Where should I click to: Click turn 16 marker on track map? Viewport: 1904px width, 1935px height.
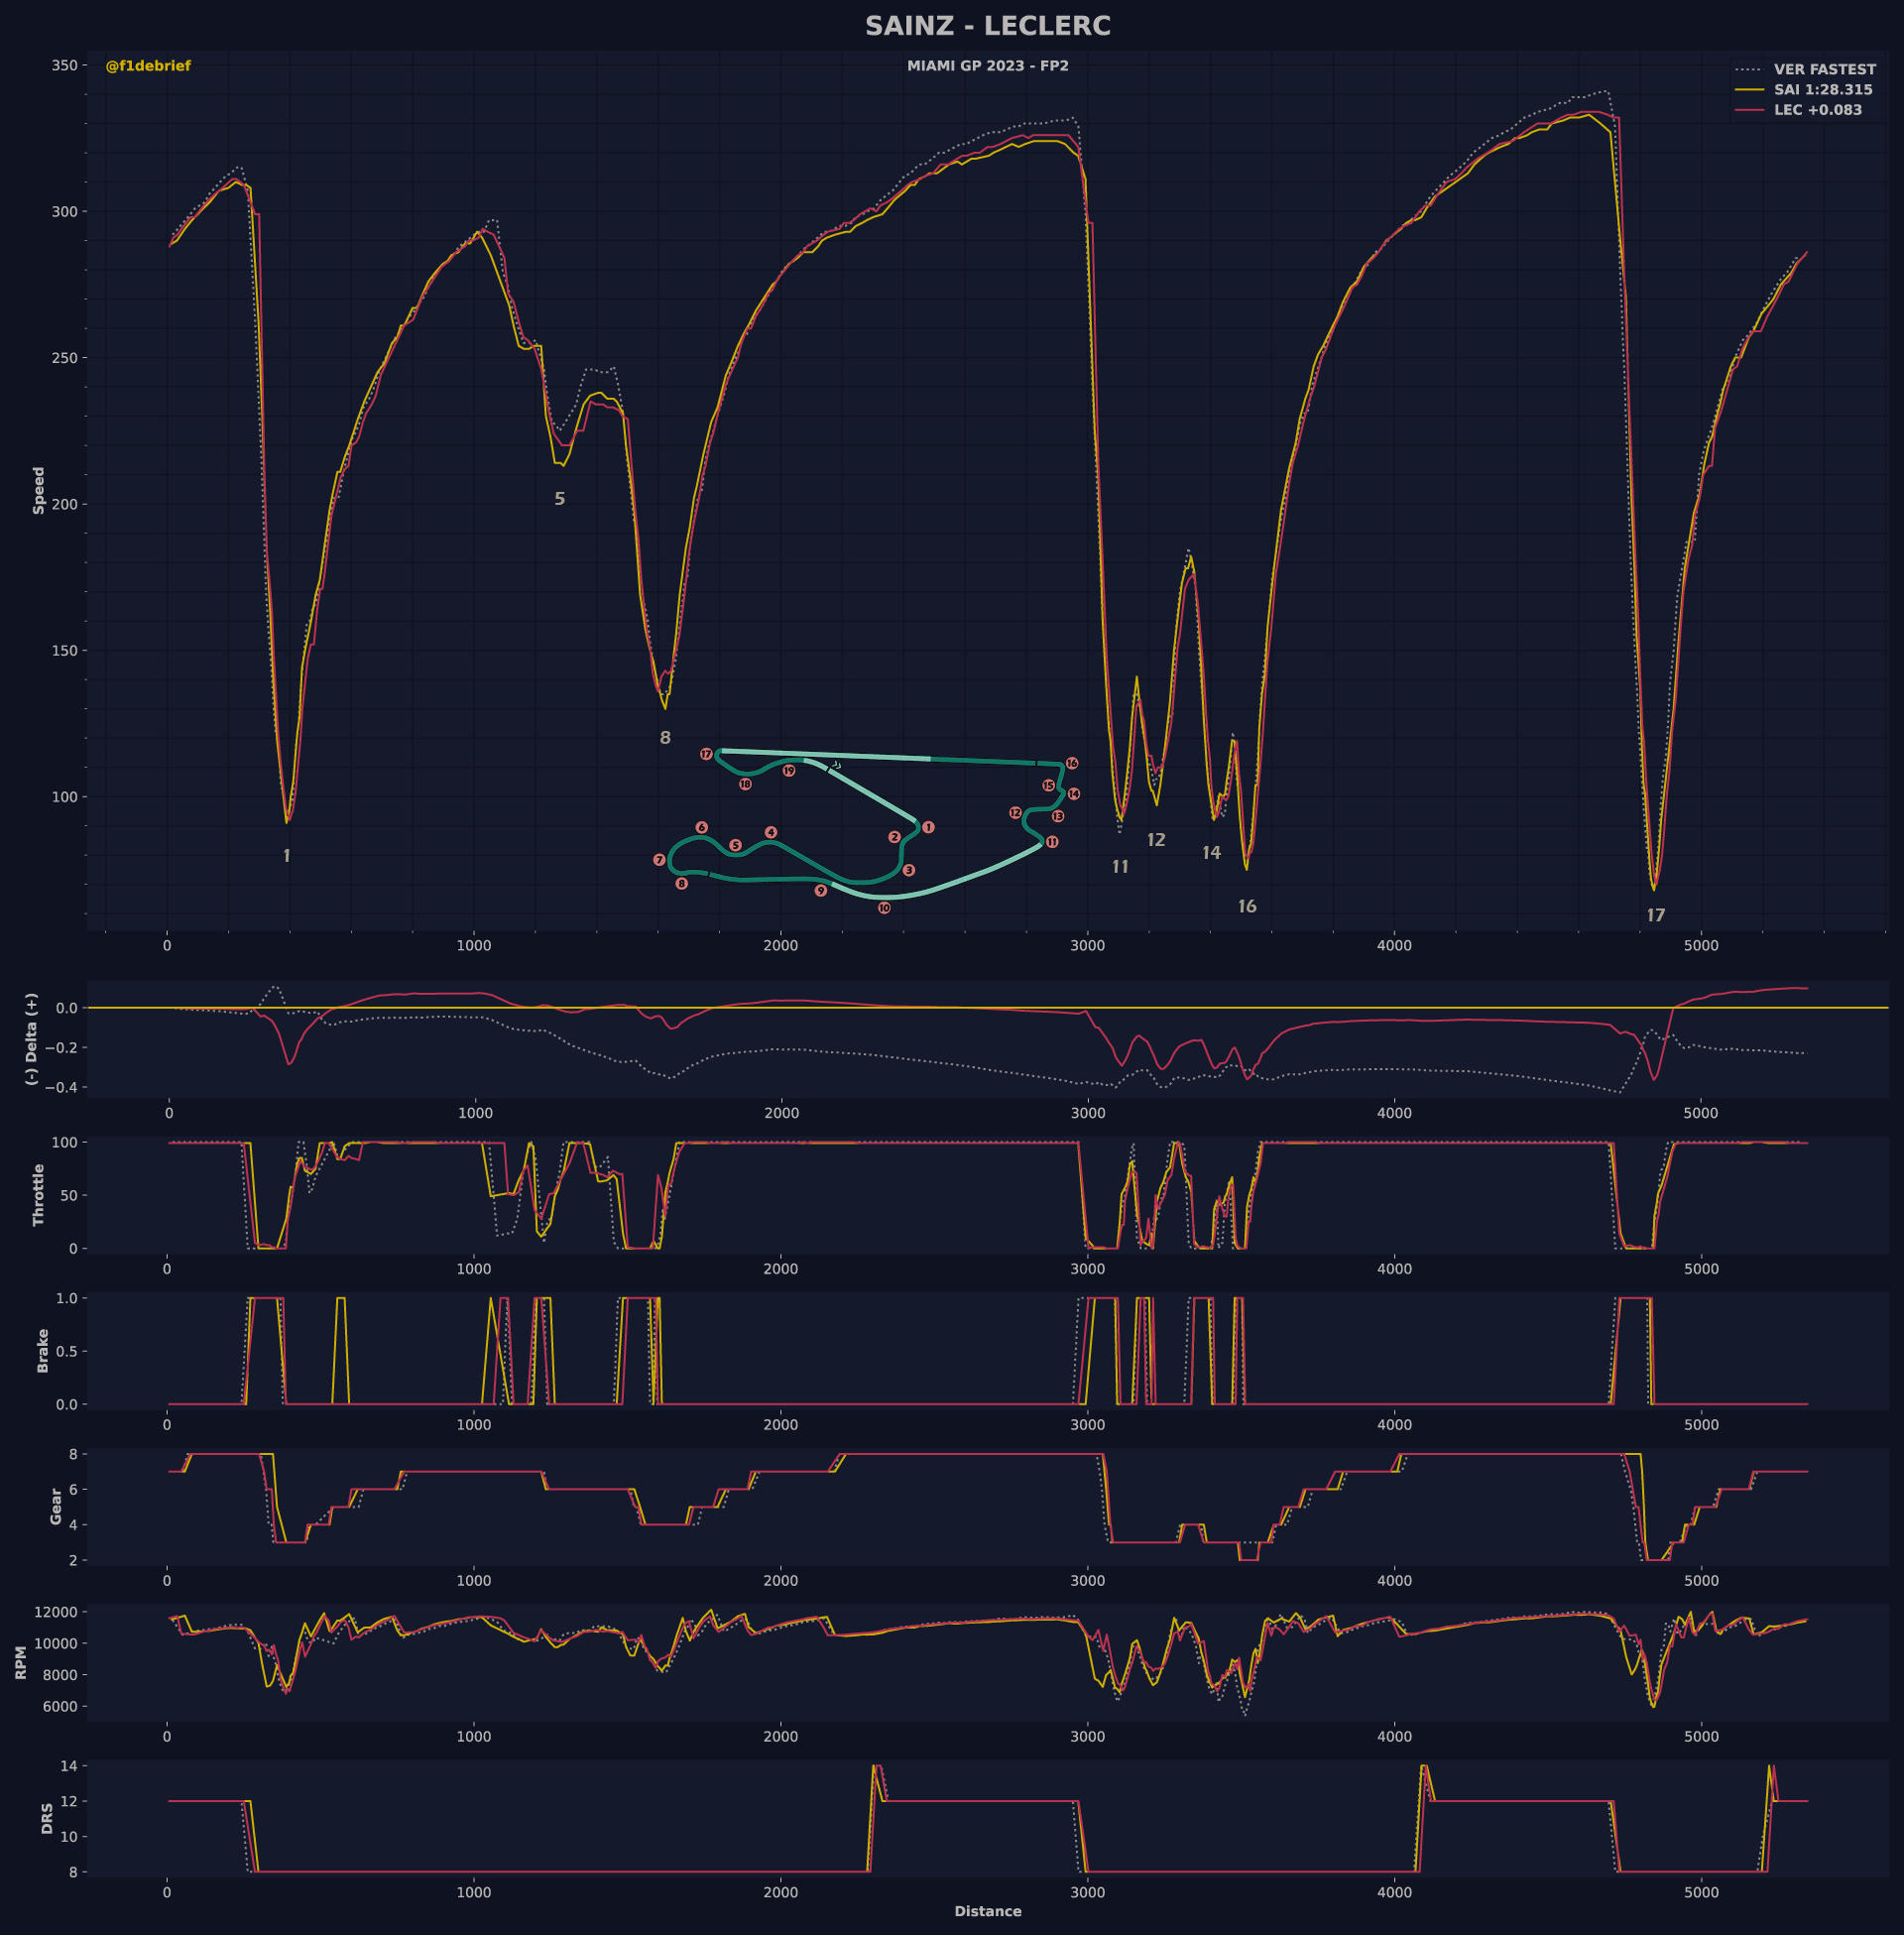point(1072,763)
